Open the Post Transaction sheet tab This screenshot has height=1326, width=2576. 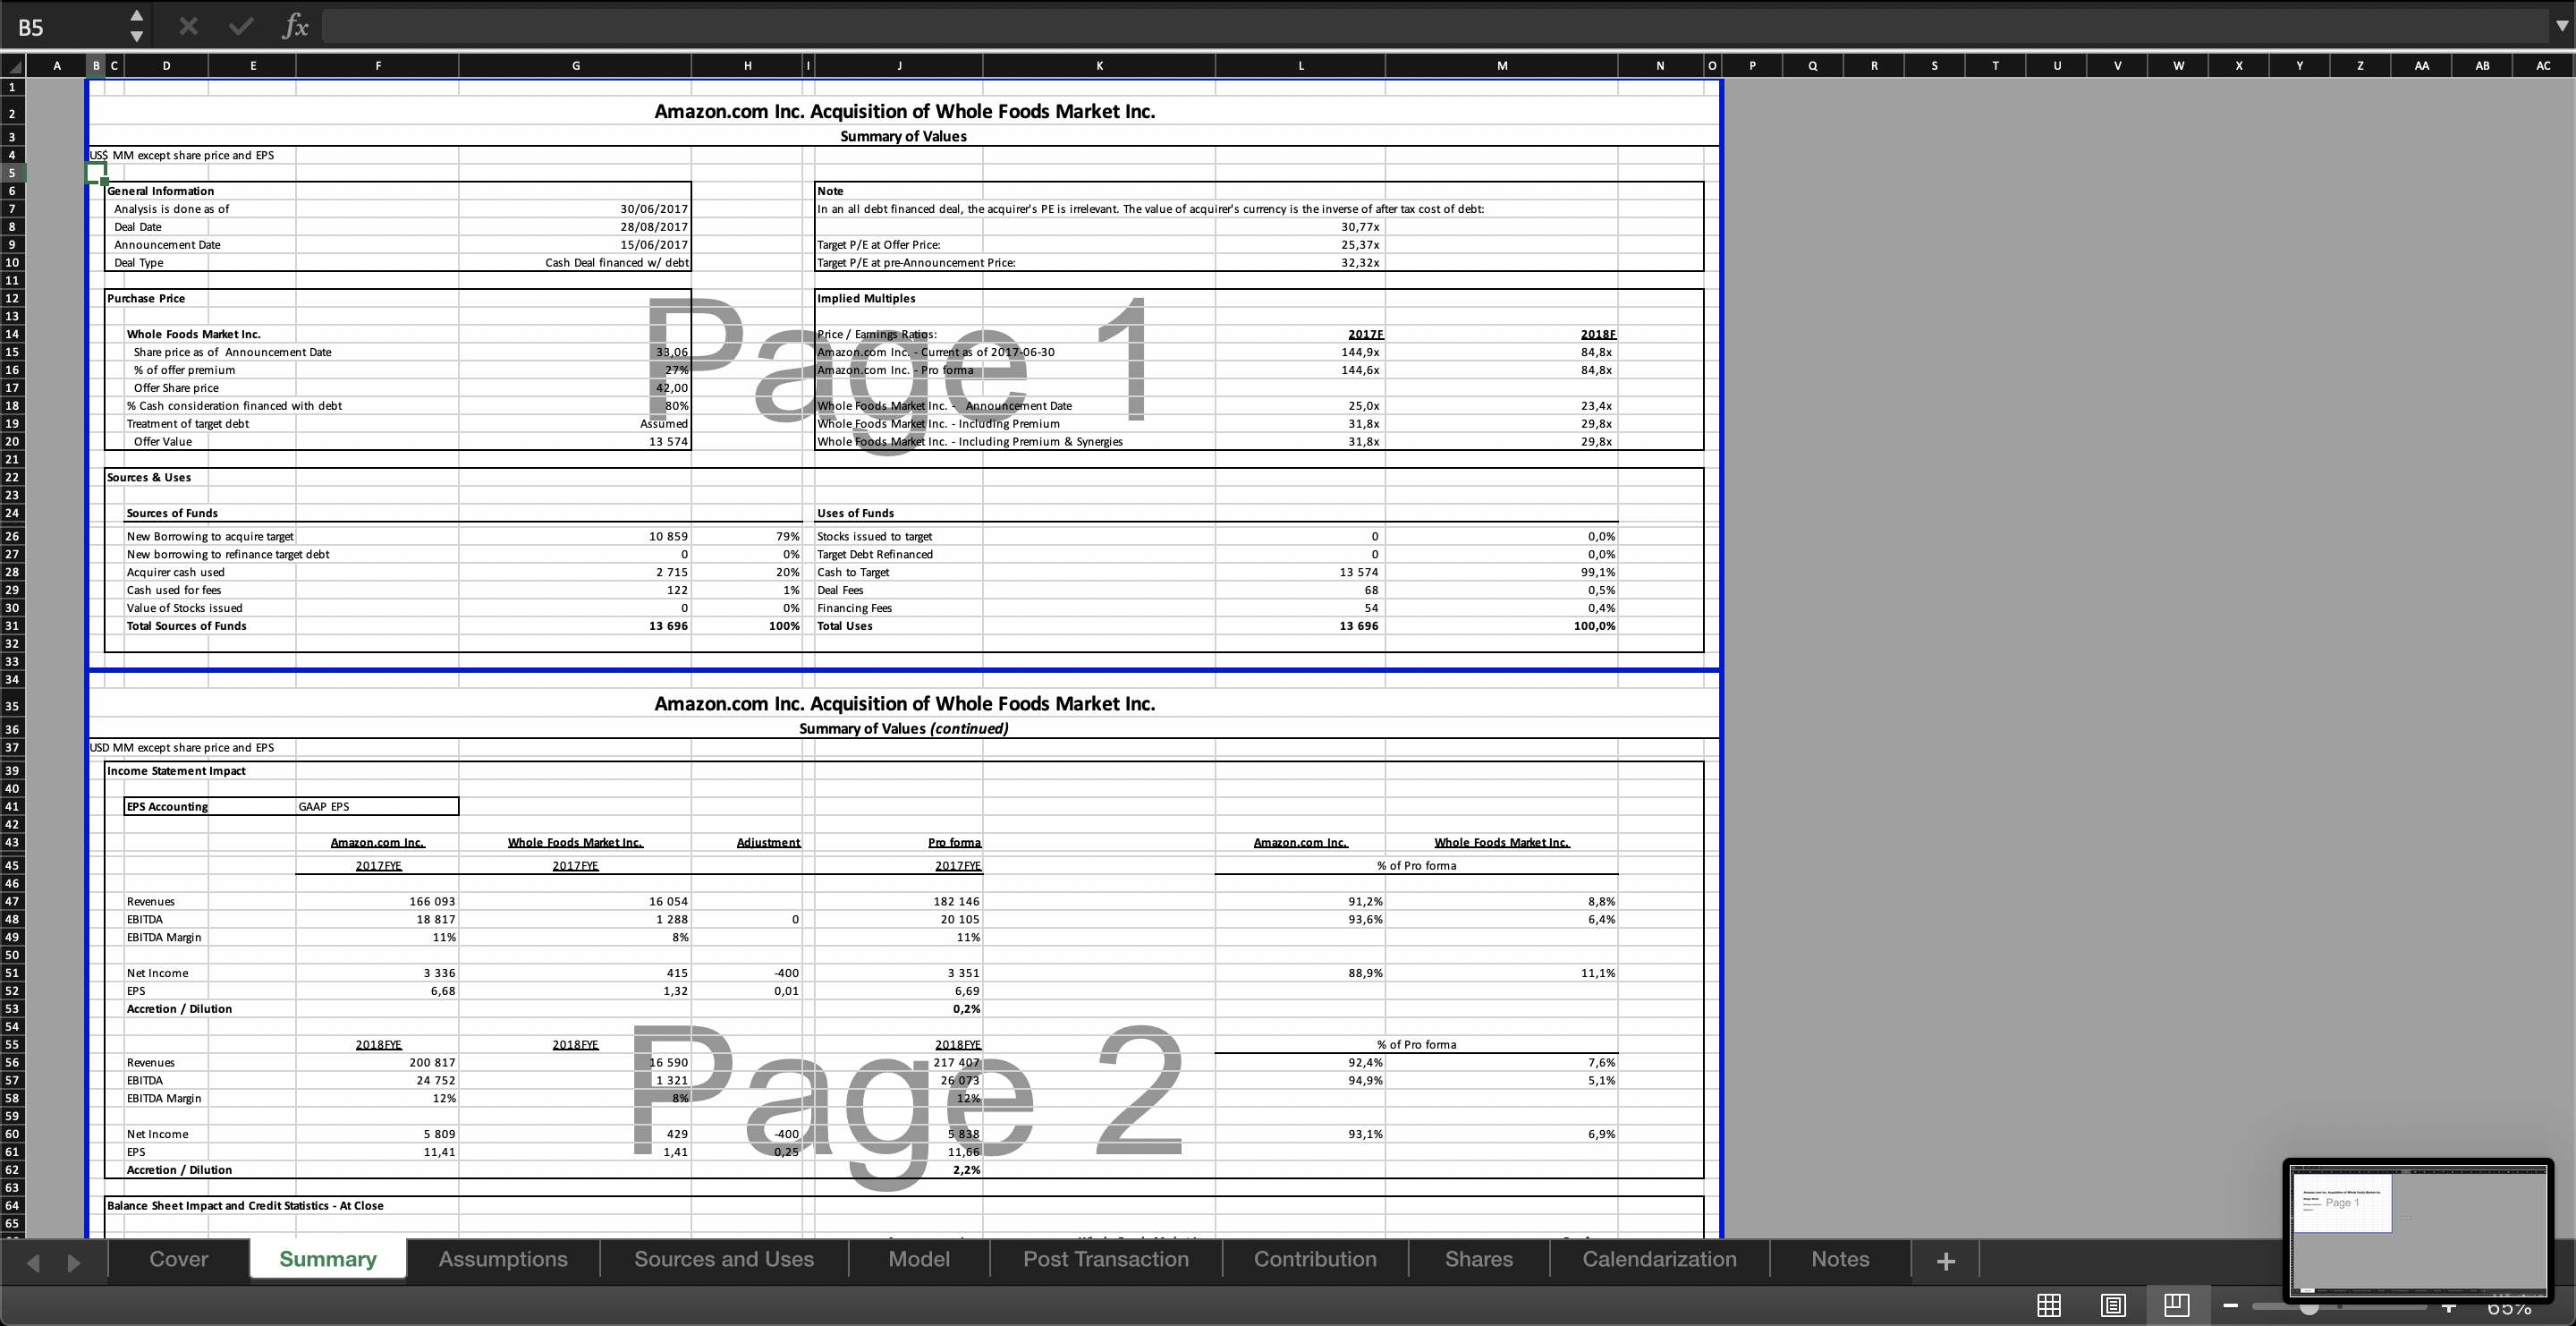coord(1106,1259)
